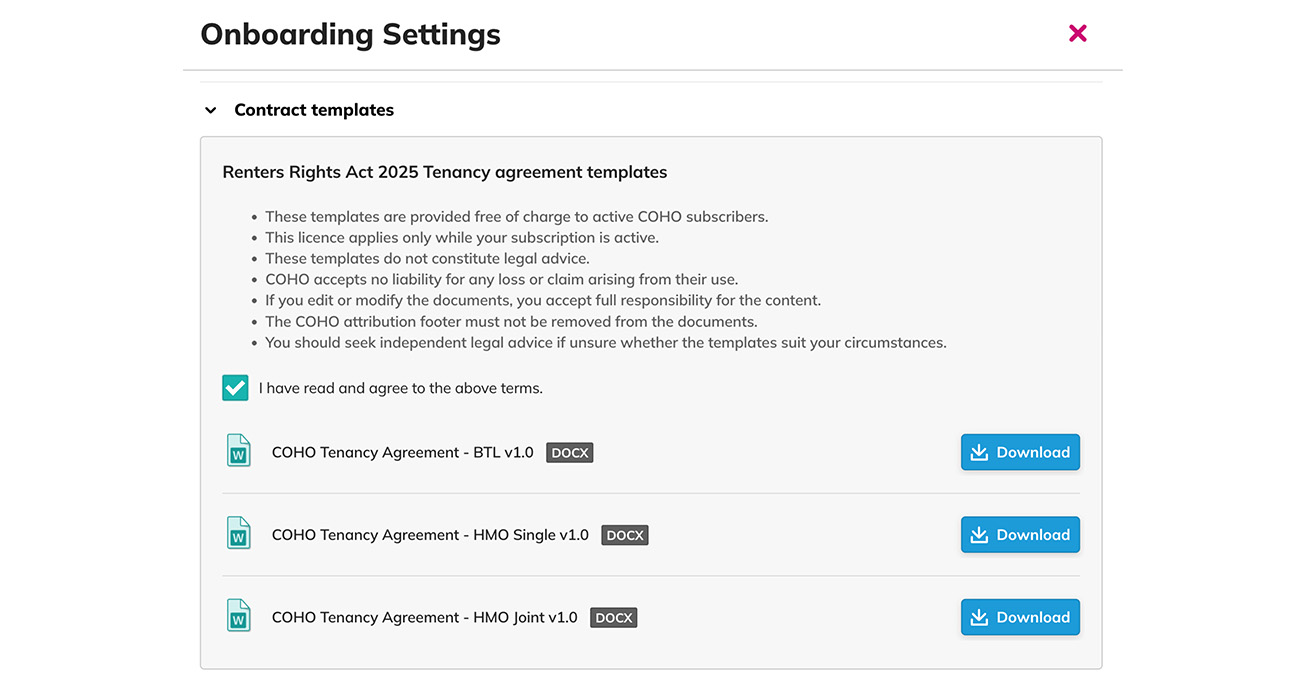Select the COHO Tenancy Agreement - BTL v1.0 title
Screen dimensions: 1306x680
pos(403,452)
